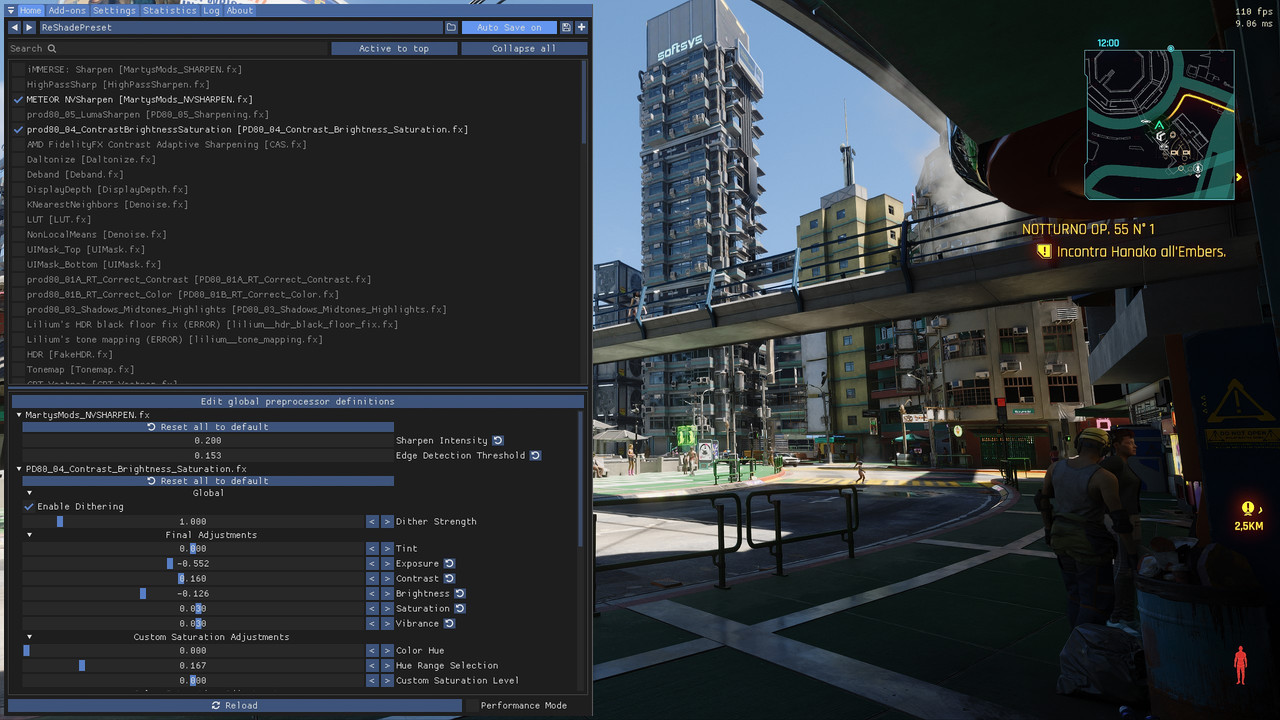
Task: Decrease Custom Saturation Level with the left arrow
Action: tap(372, 681)
